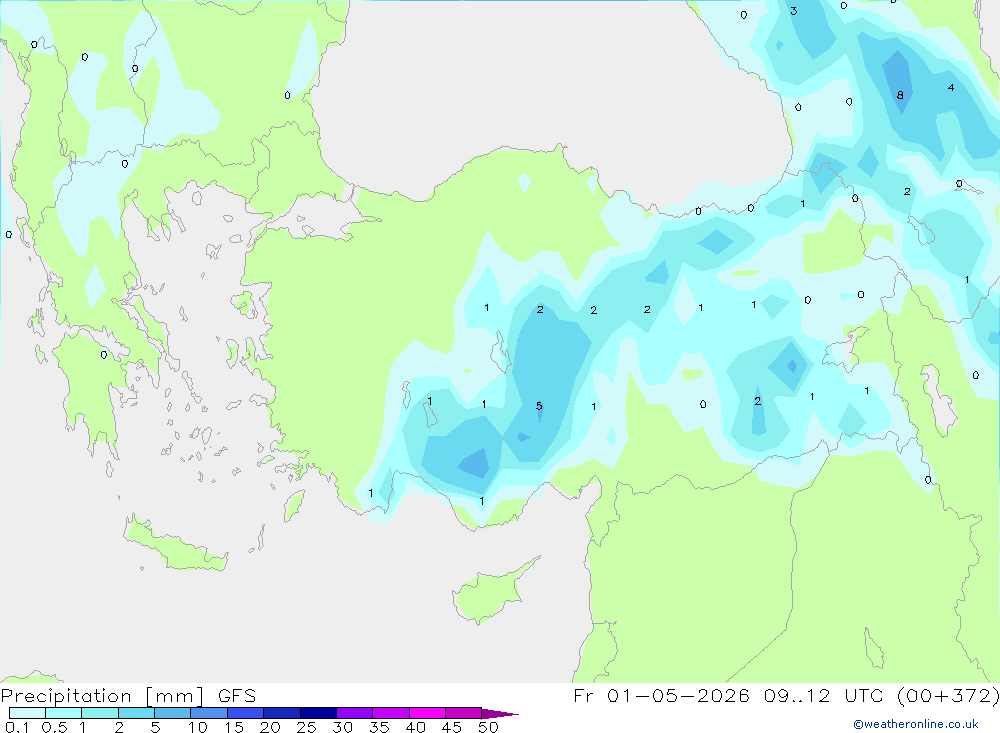Click the legend label "0.5"
The width and height of the screenshot is (1000, 733).
(x=54, y=727)
